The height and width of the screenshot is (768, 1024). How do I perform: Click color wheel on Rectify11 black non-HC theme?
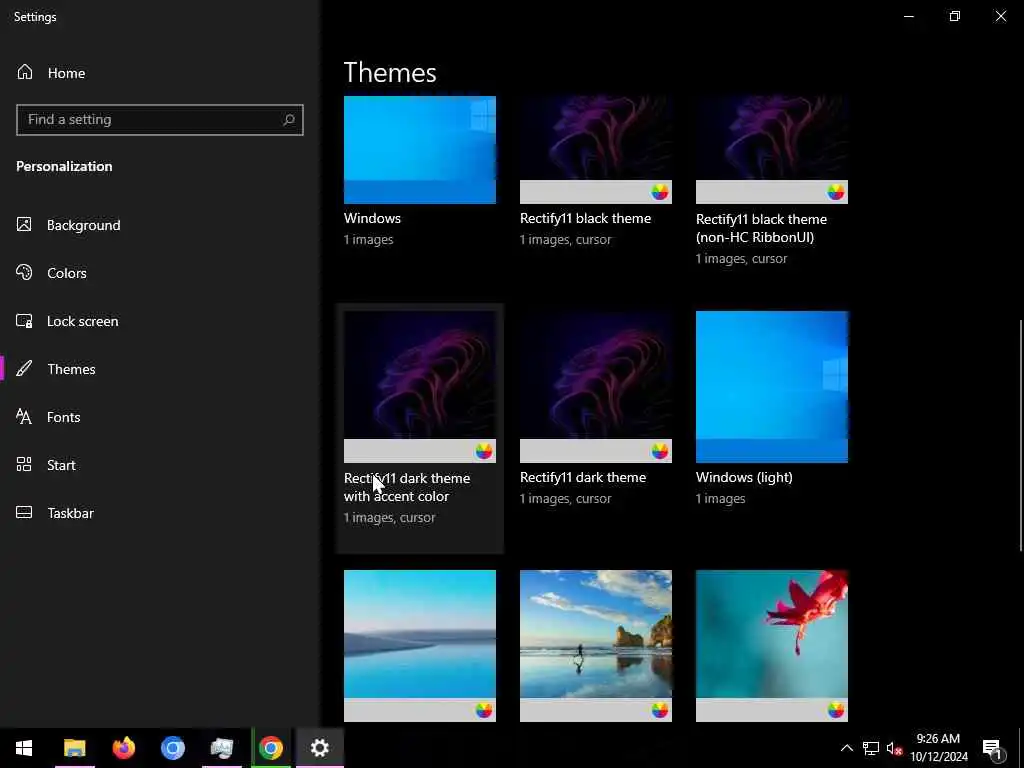click(x=836, y=192)
